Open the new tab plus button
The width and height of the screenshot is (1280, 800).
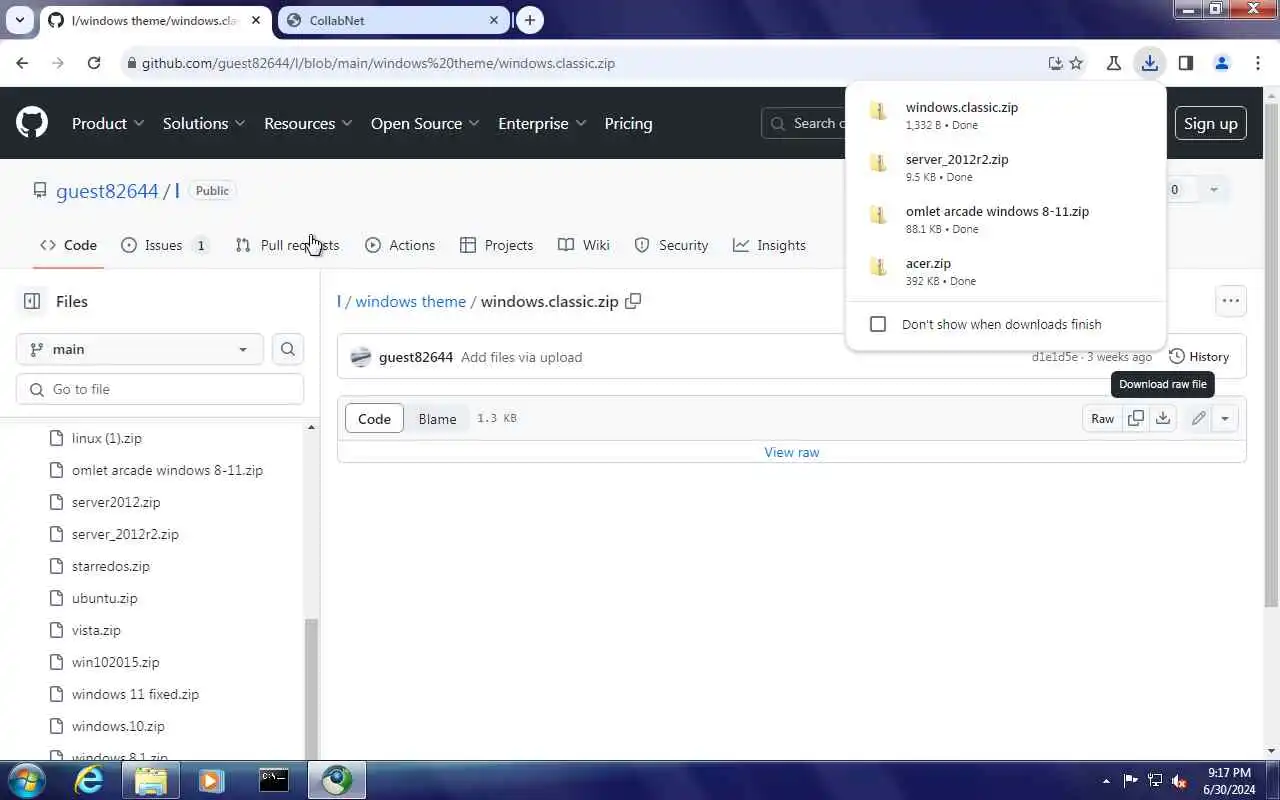pos(530,20)
